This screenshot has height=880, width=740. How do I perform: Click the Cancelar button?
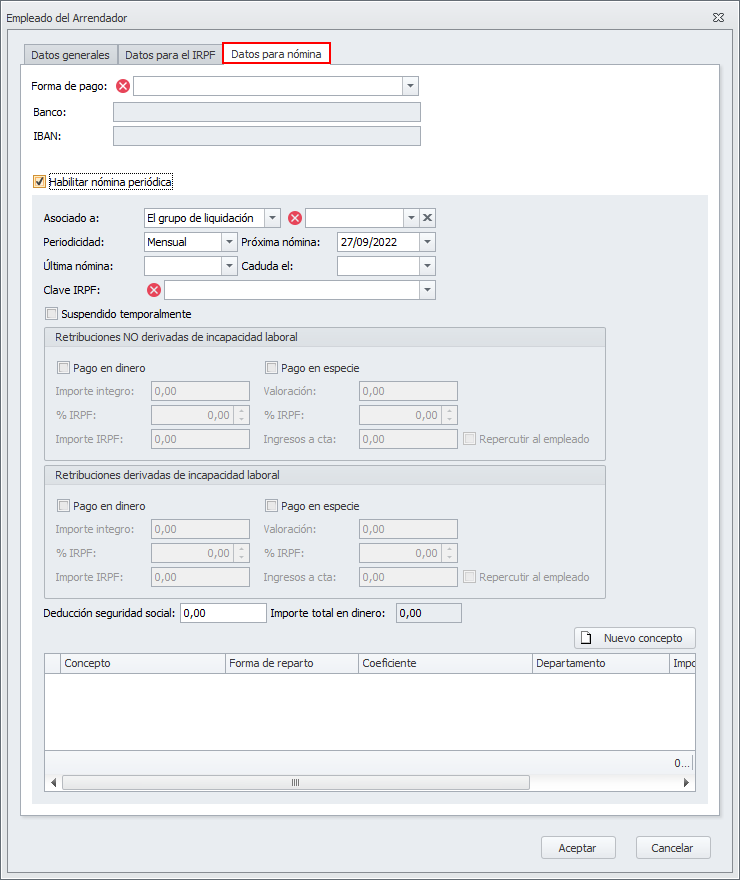(x=672, y=847)
